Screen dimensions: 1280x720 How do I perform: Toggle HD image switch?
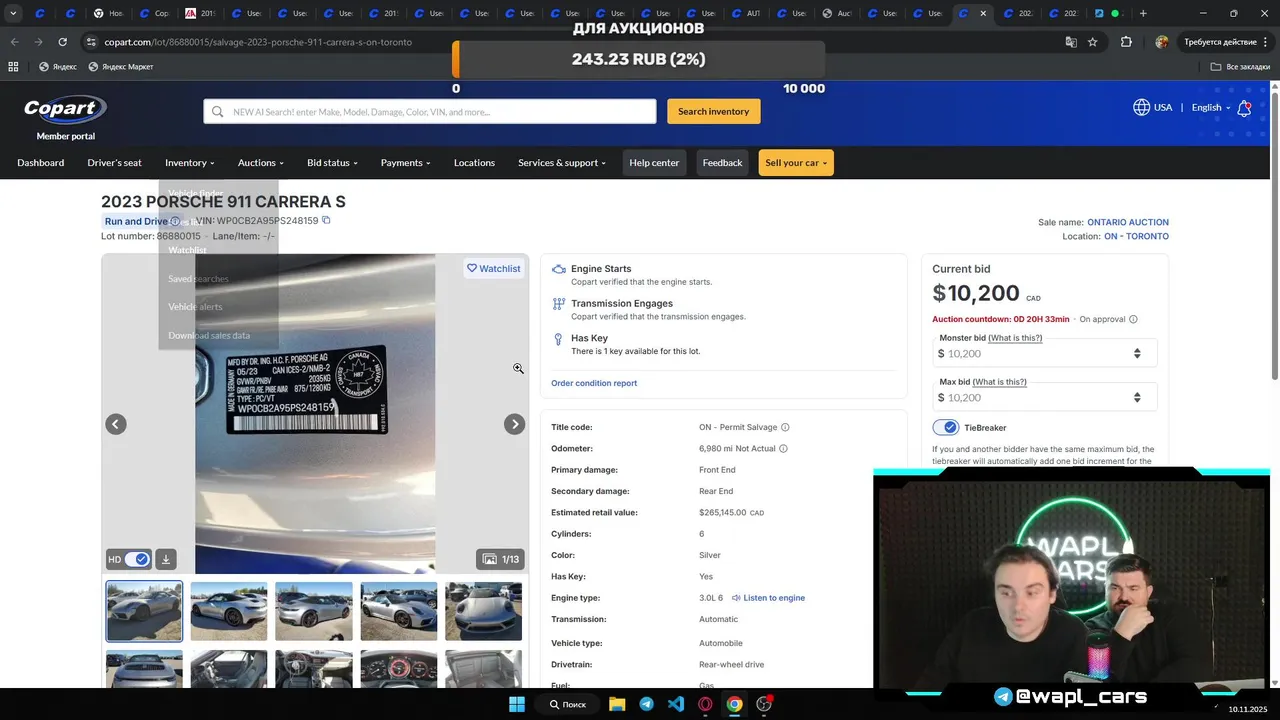pyautogui.click(x=137, y=559)
